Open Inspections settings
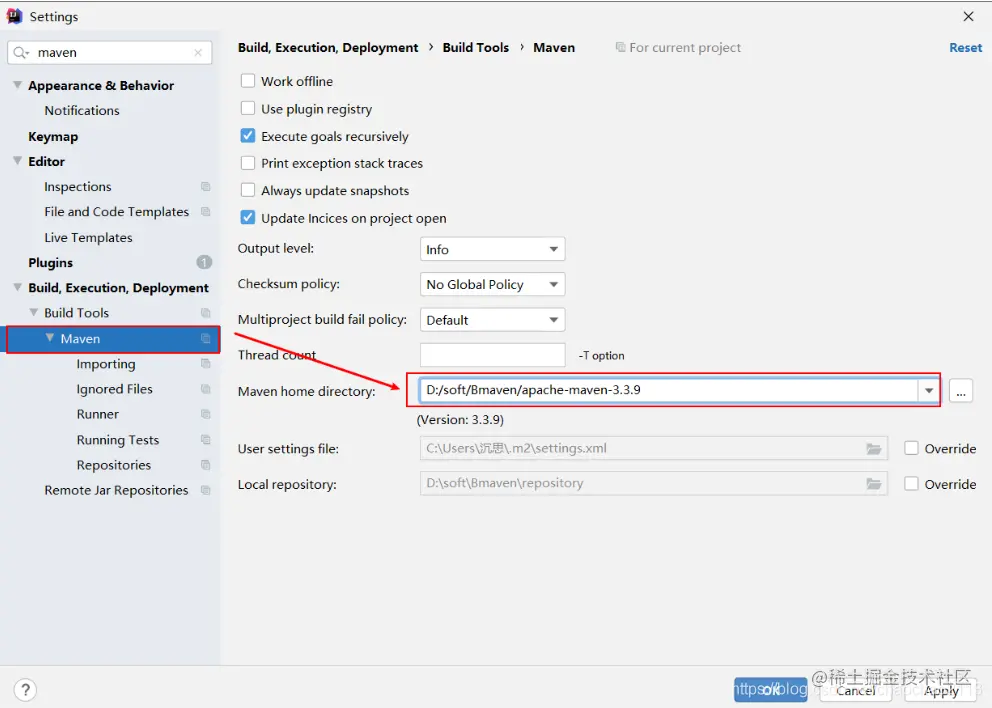The image size is (992, 708). coord(78,187)
